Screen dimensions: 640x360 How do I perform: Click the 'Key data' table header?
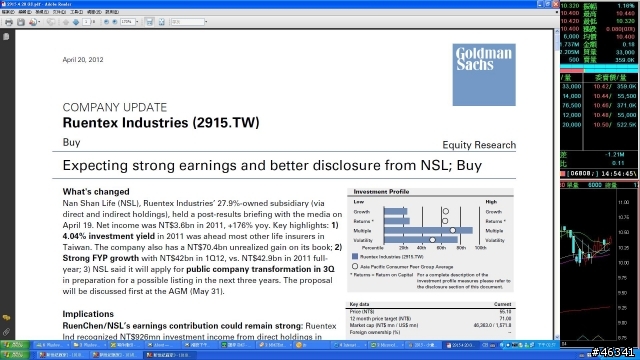tap(360, 304)
